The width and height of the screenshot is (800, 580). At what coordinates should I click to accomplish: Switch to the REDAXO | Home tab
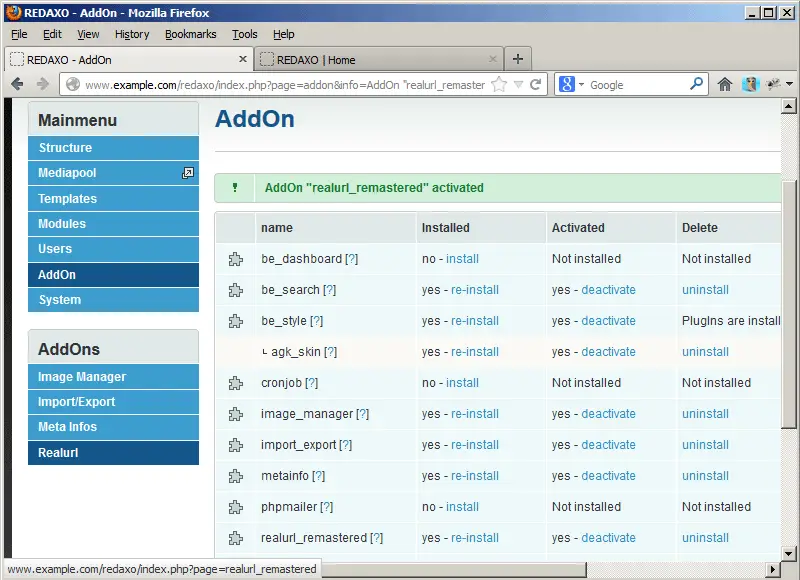coord(379,60)
